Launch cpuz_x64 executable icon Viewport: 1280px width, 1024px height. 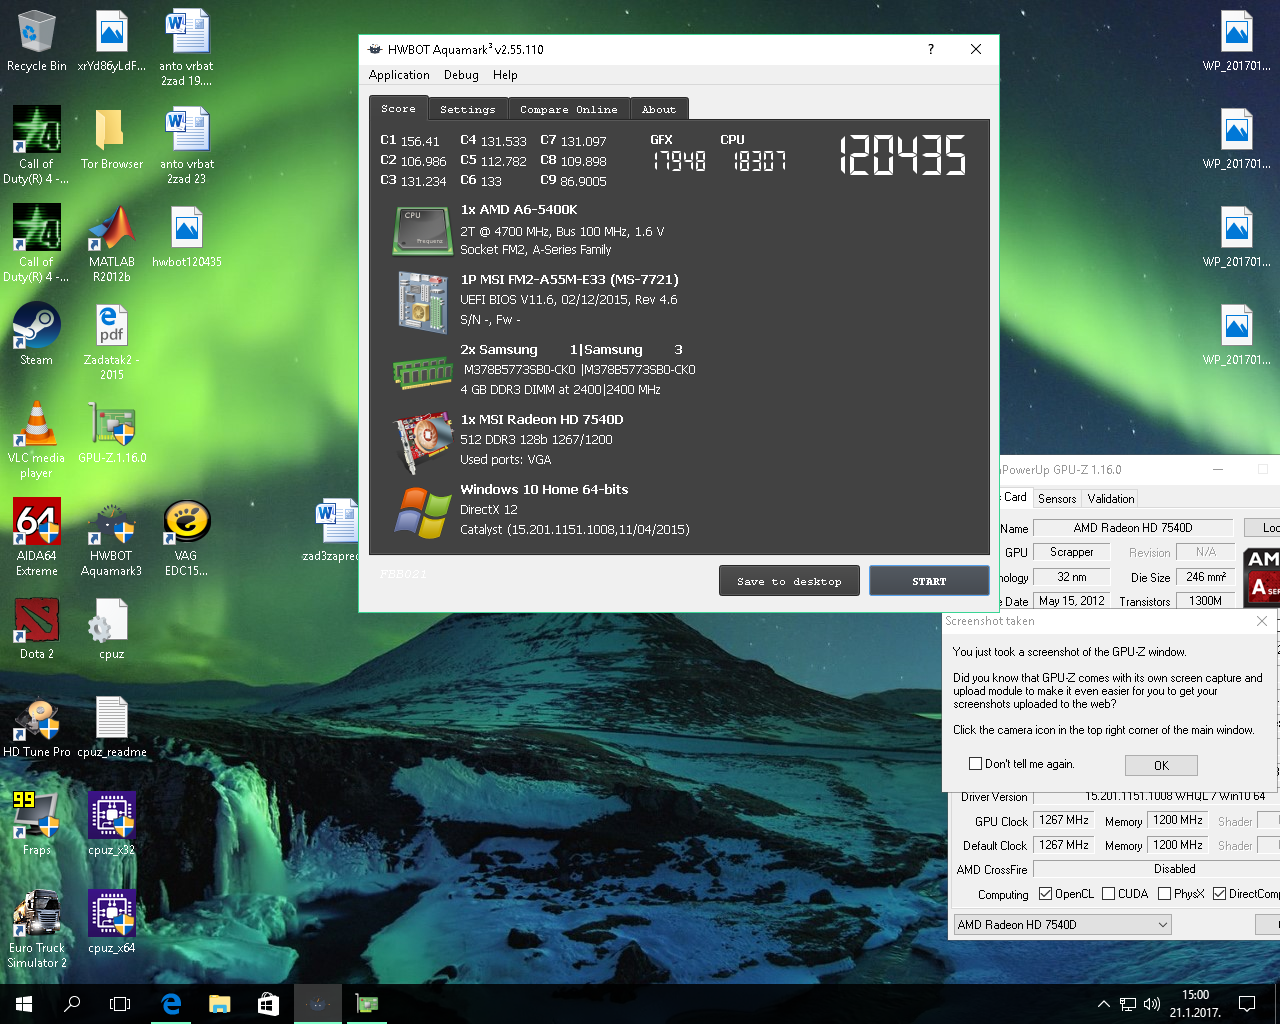pyautogui.click(x=111, y=922)
